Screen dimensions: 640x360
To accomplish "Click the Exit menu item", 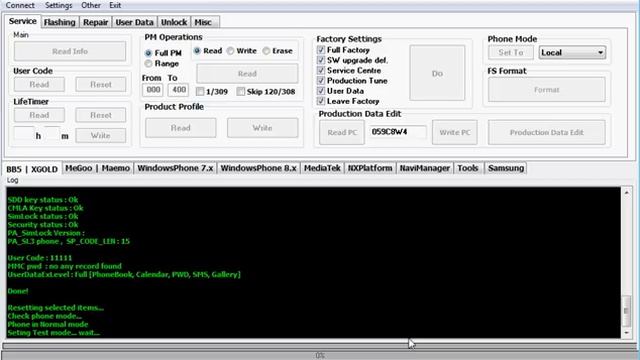I will (115, 5).
